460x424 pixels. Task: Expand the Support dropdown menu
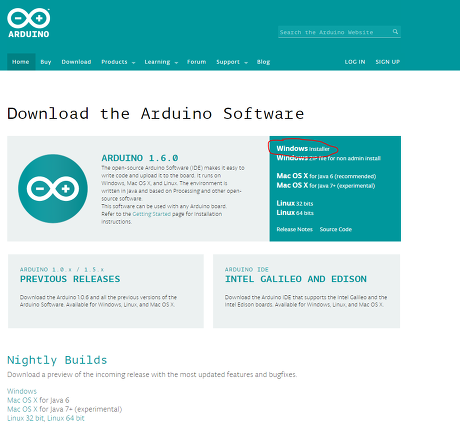(232, 62)
